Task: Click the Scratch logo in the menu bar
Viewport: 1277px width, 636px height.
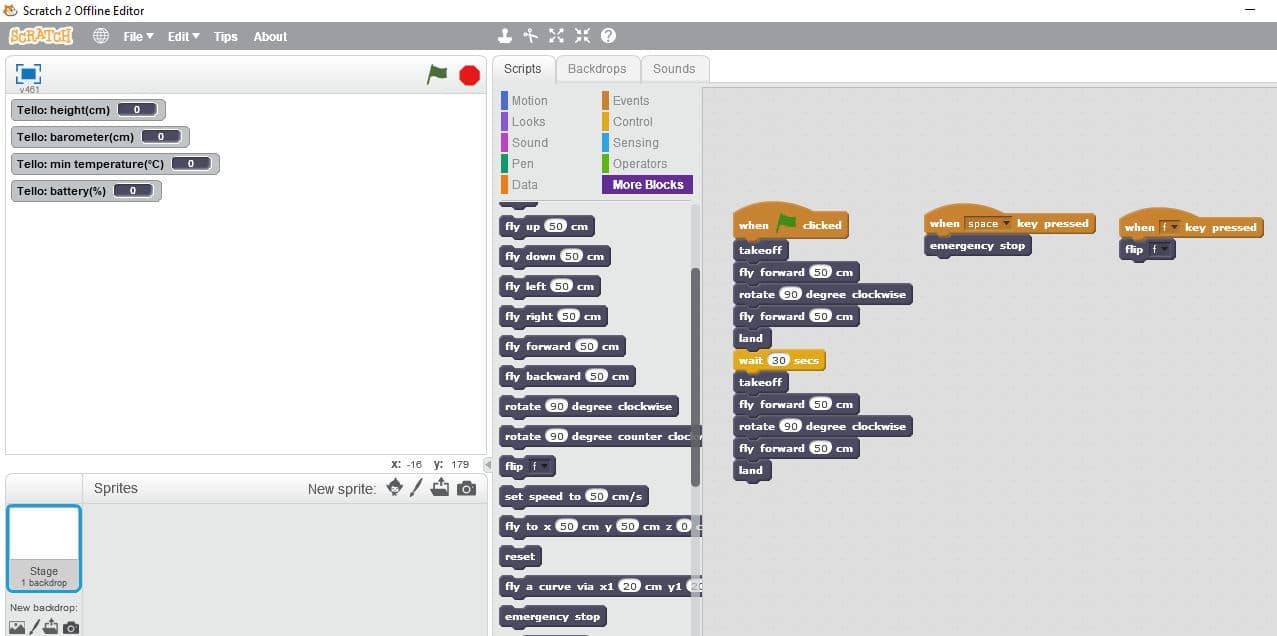Action: click(41, 36)
